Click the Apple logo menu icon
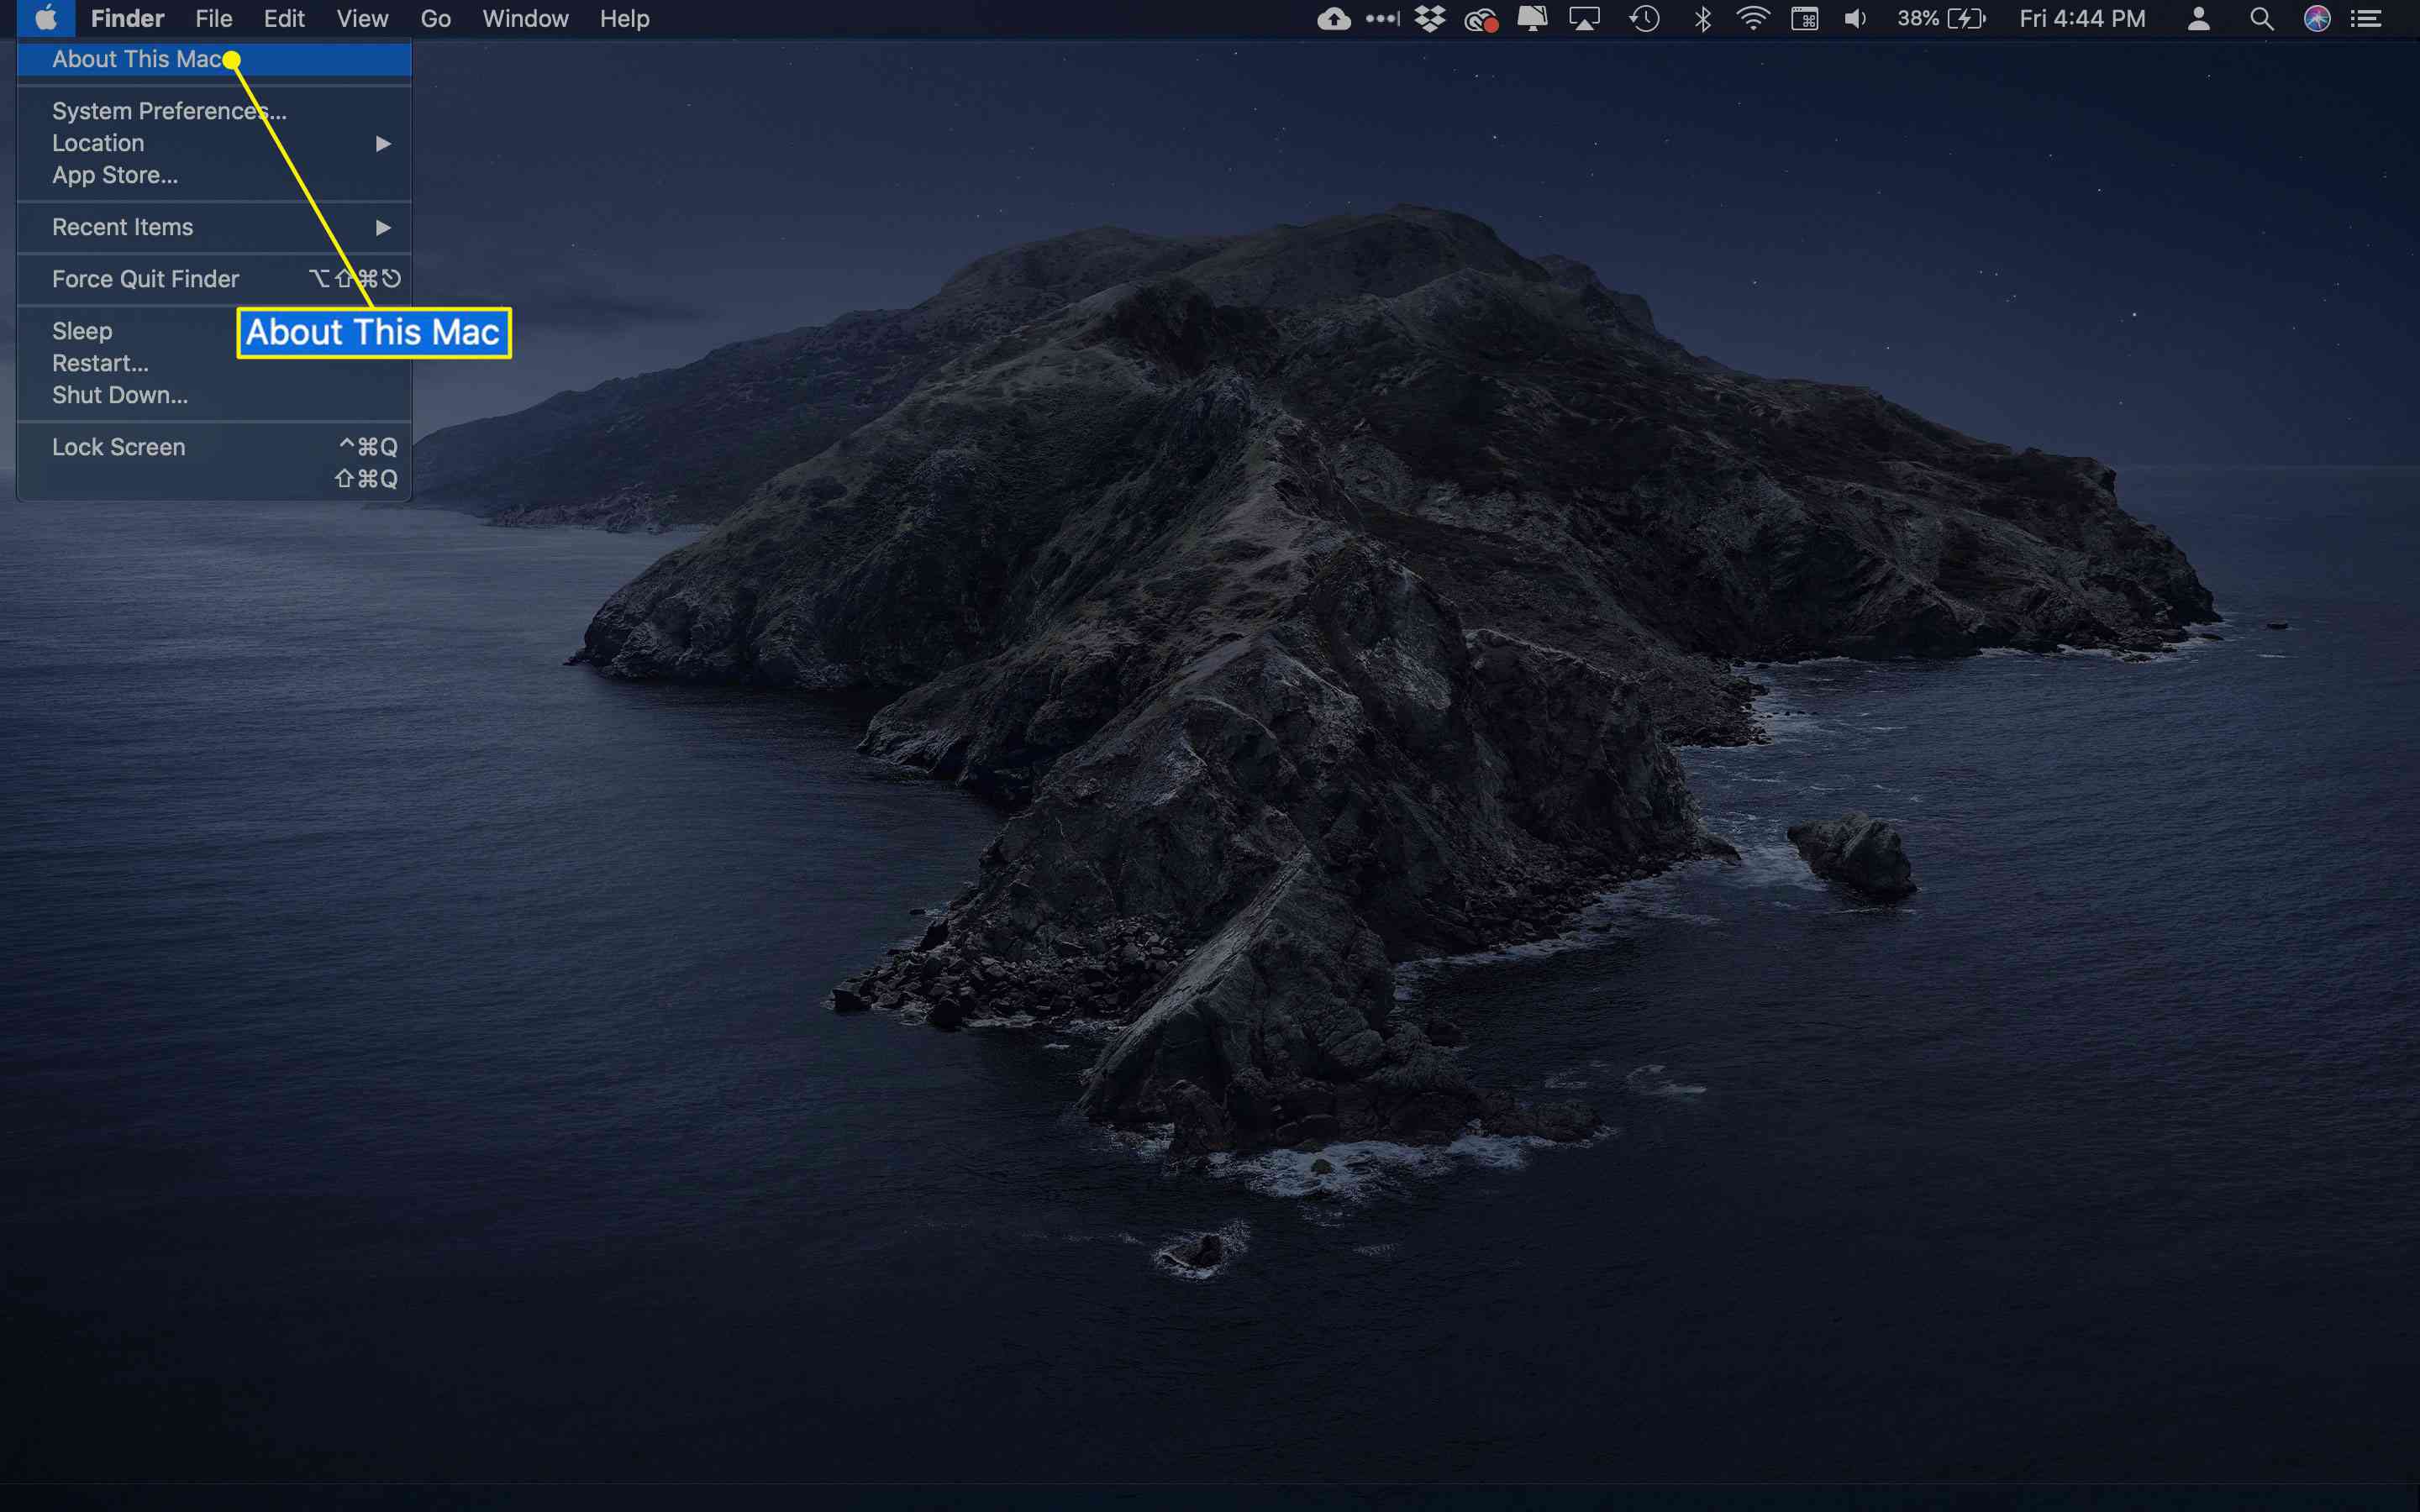This screenshot has width=2420, height=1512. [x=46, y=18]
